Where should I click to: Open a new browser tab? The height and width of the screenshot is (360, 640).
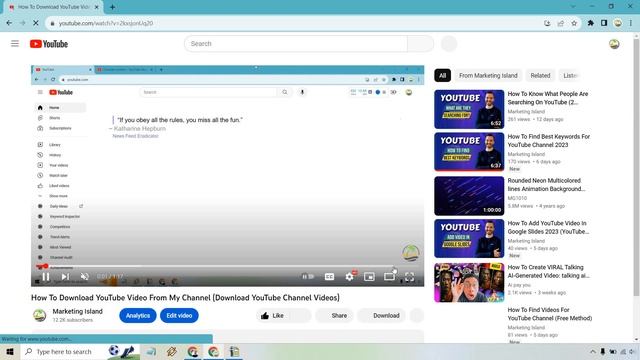tap(112, 7)
